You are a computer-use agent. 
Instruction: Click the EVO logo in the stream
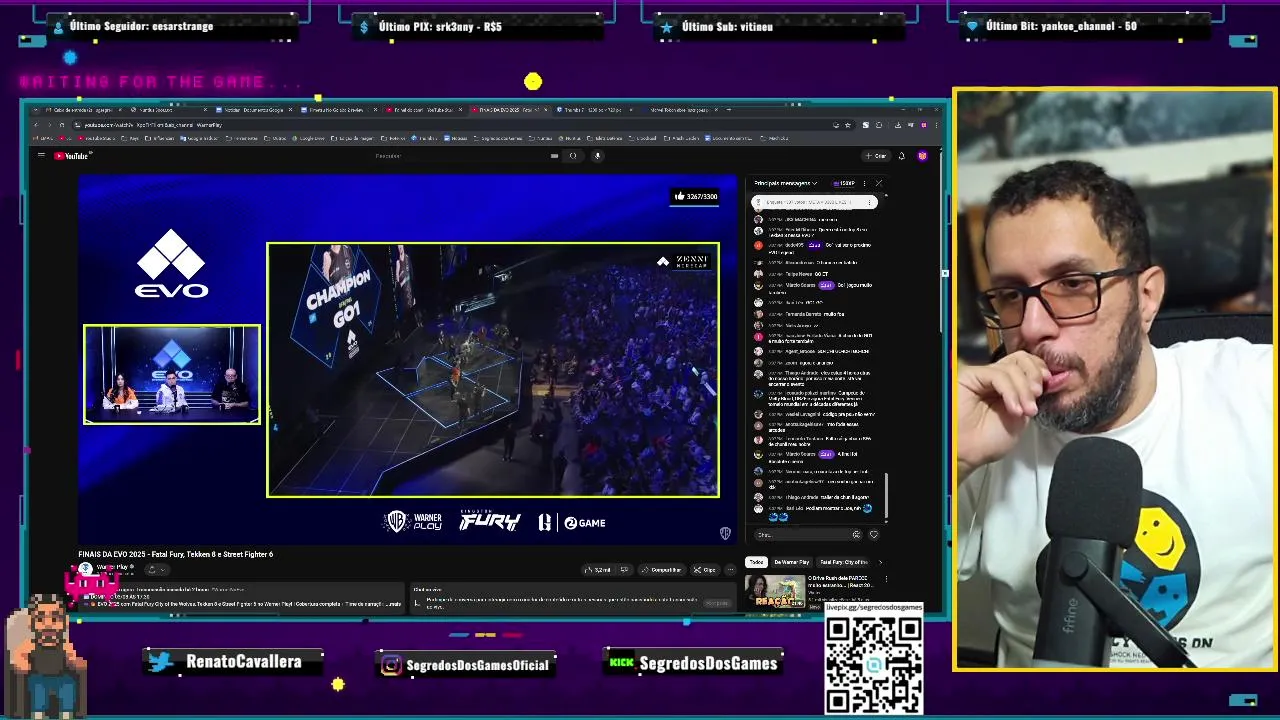tap(172, 264)
